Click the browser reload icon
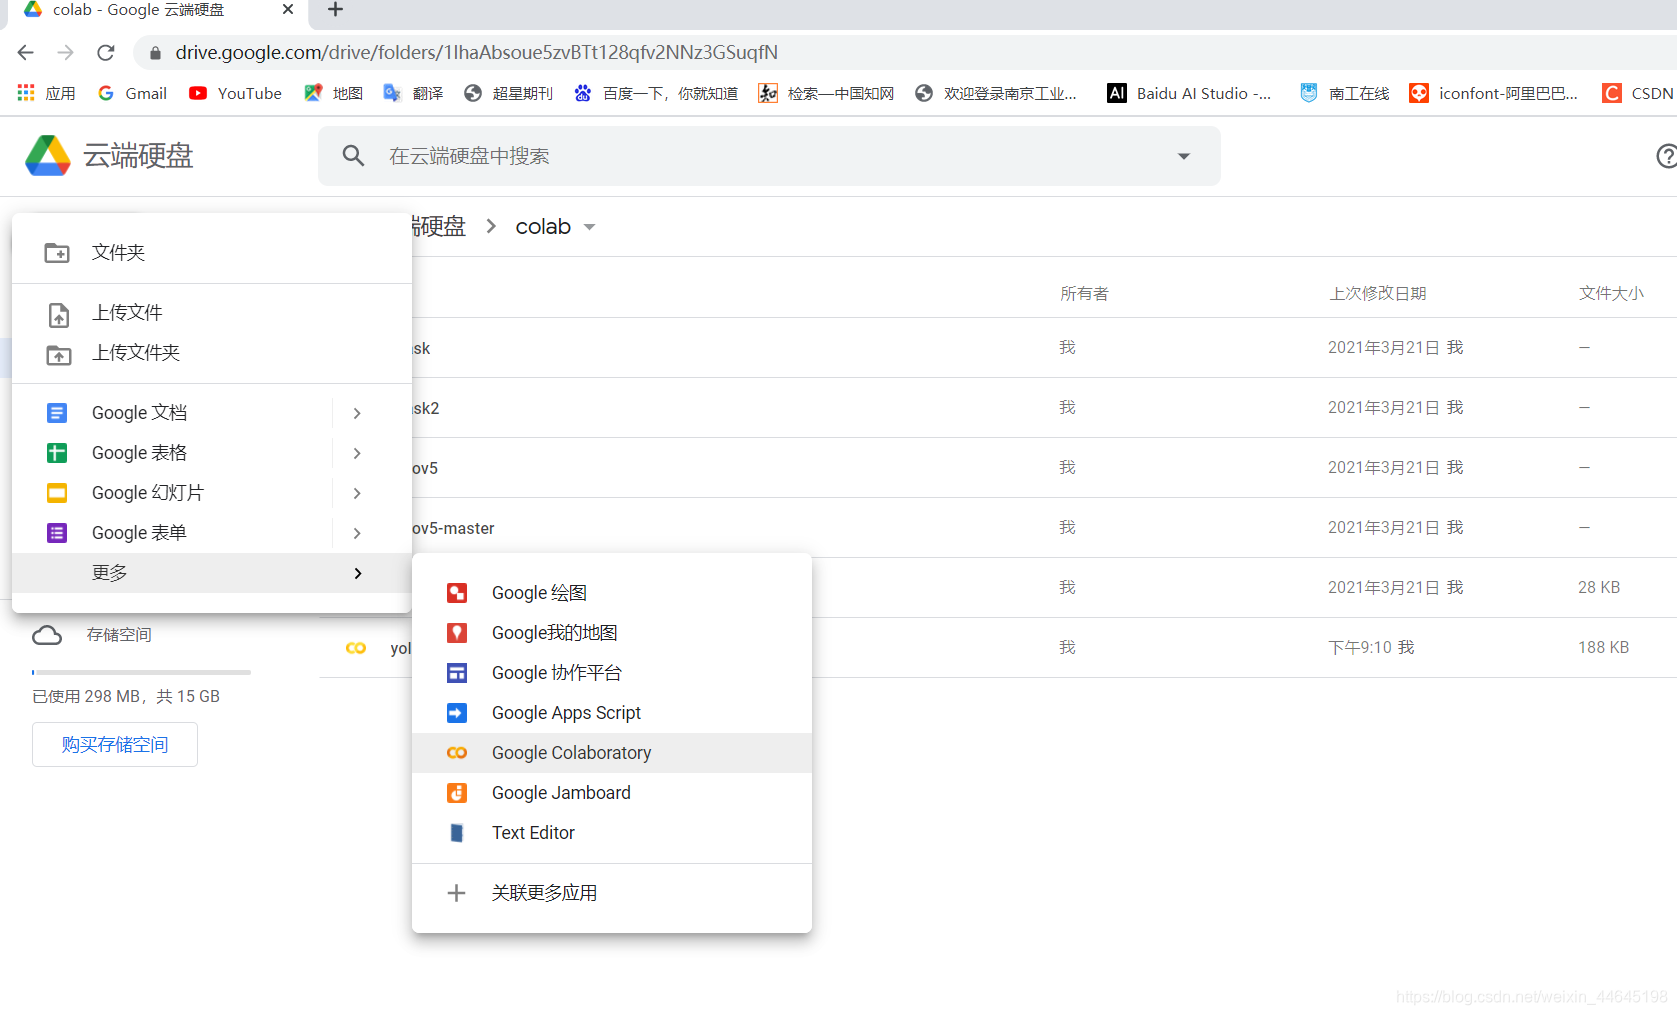This screenshot has width=1677, height=1015. (106, 52)
